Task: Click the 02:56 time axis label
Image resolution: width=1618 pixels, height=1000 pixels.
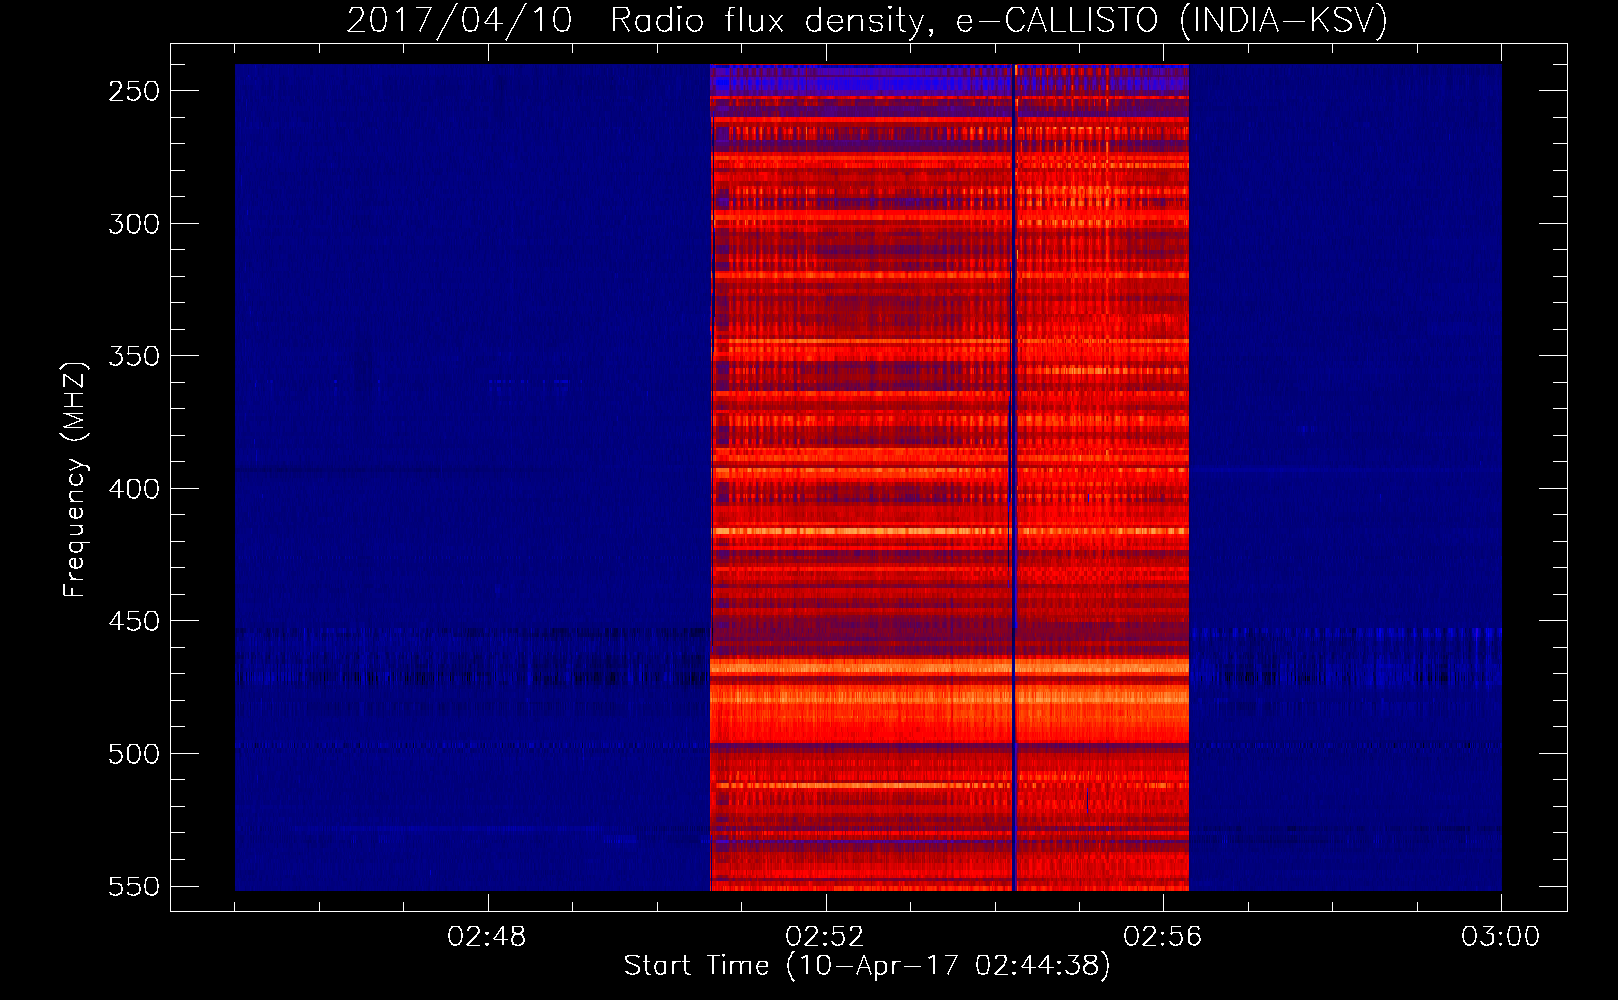Action: (1163, 937)
